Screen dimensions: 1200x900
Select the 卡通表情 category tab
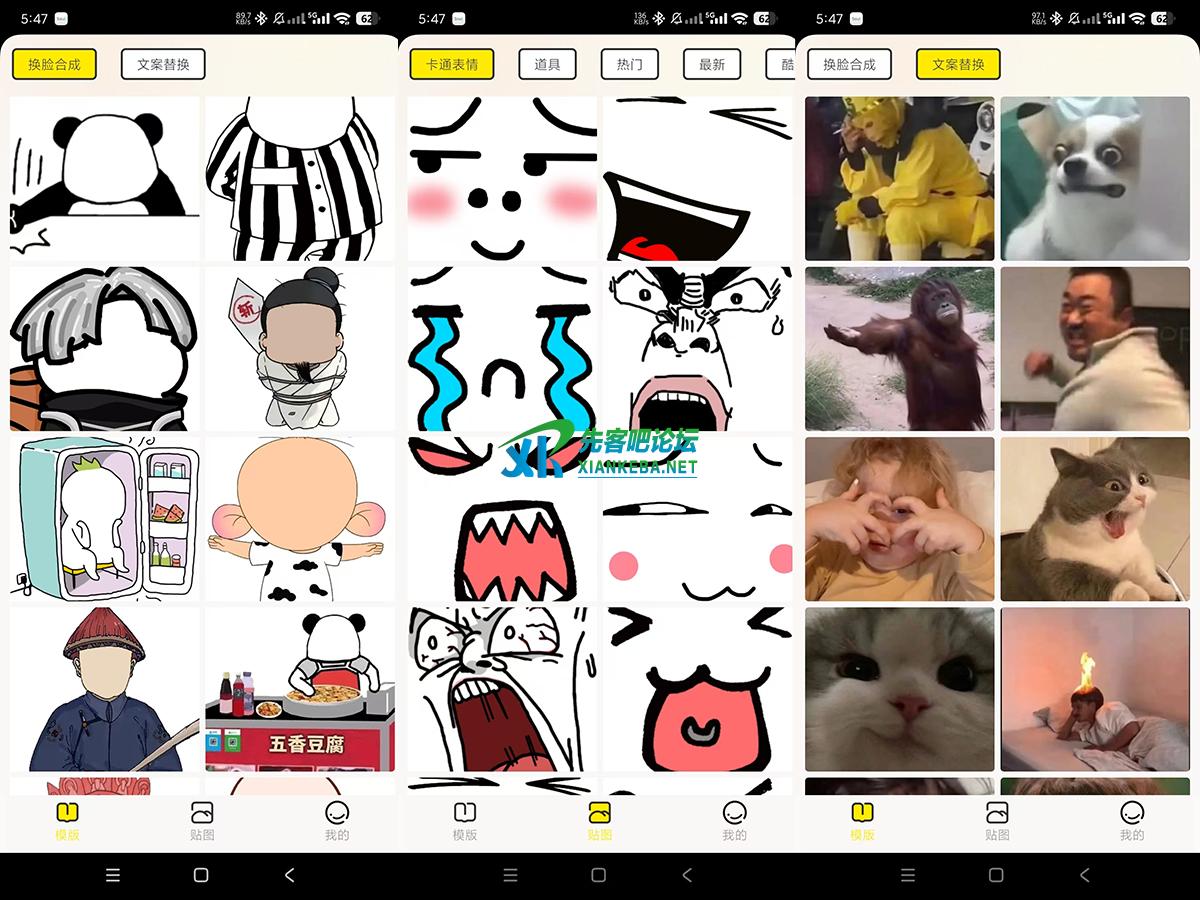pos(452,64)
